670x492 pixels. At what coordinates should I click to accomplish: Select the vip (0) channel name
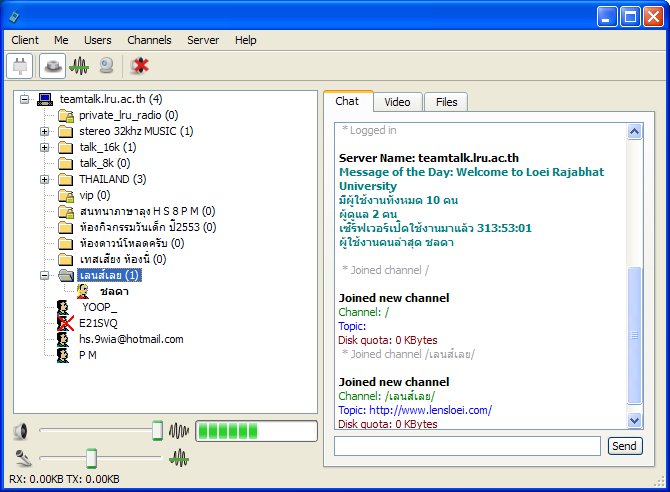click(95, 195)
